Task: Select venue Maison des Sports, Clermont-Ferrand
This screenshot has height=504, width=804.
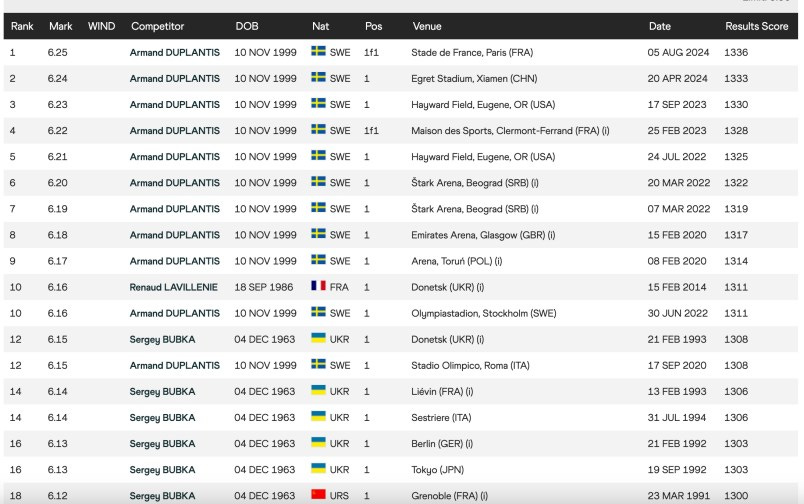Action: 510,131
